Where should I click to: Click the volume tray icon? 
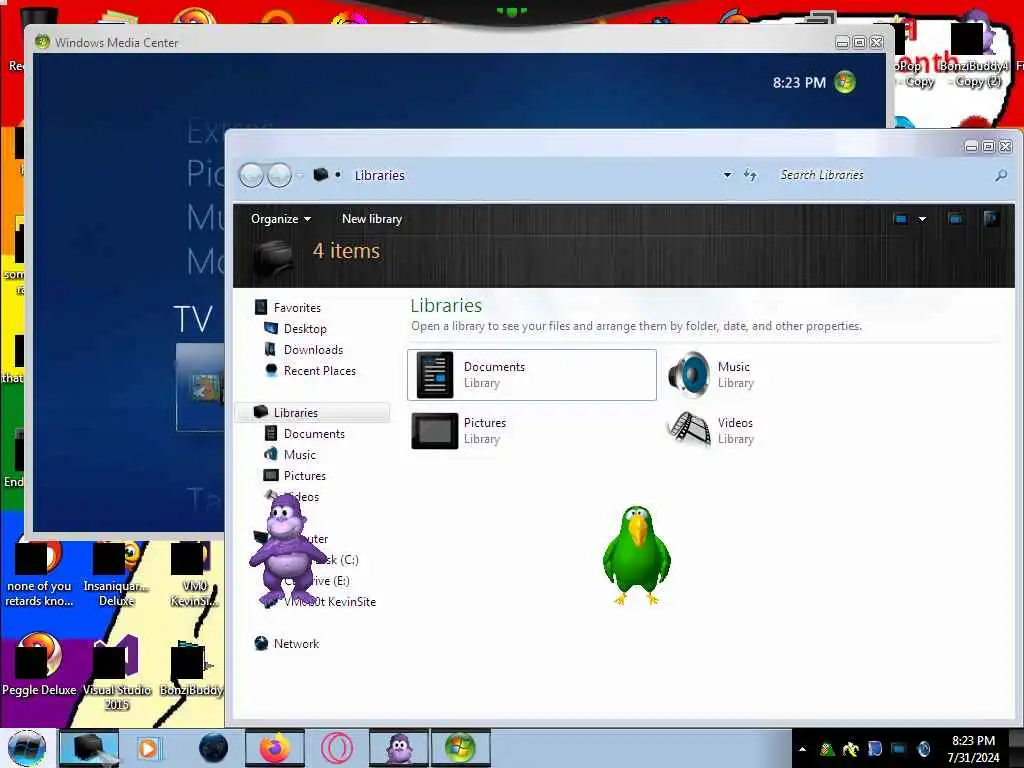click(x=923, y=749)
